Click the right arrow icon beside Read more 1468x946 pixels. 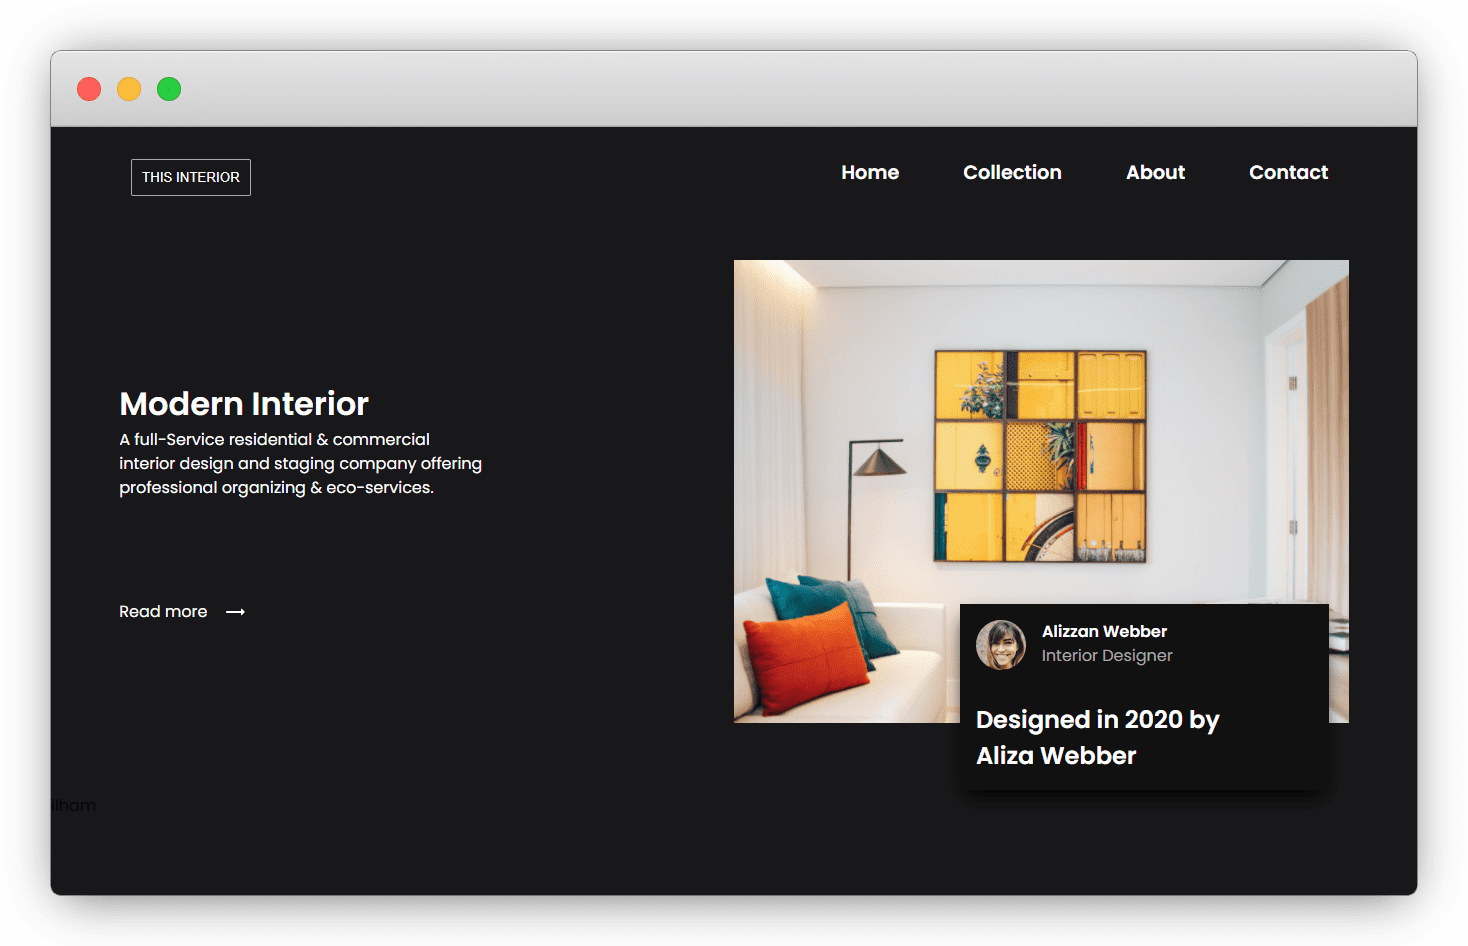(x=235, y=612)
